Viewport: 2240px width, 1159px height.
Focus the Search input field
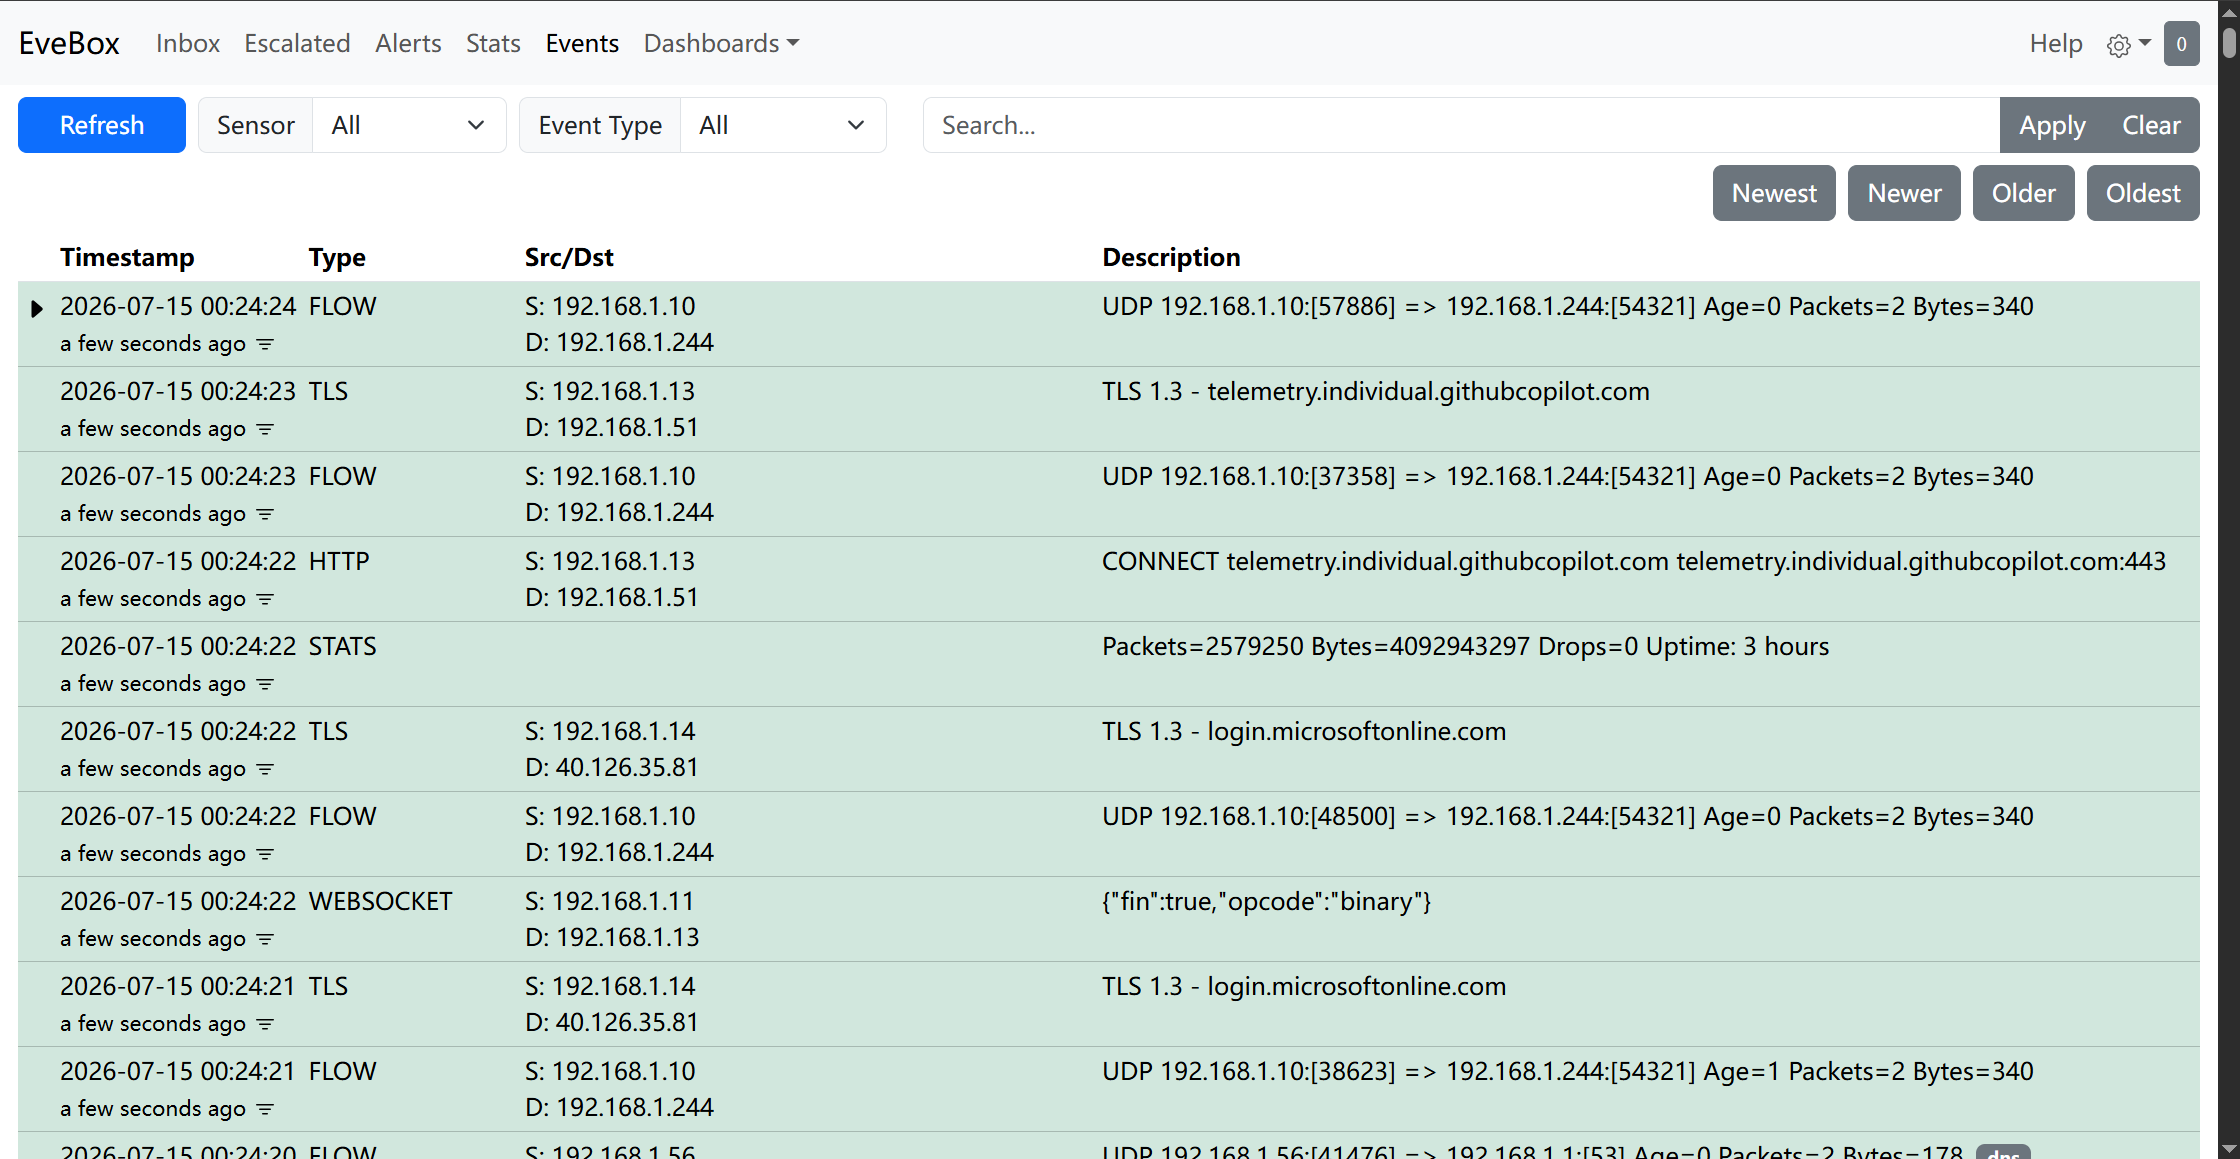click(1461, 125)
